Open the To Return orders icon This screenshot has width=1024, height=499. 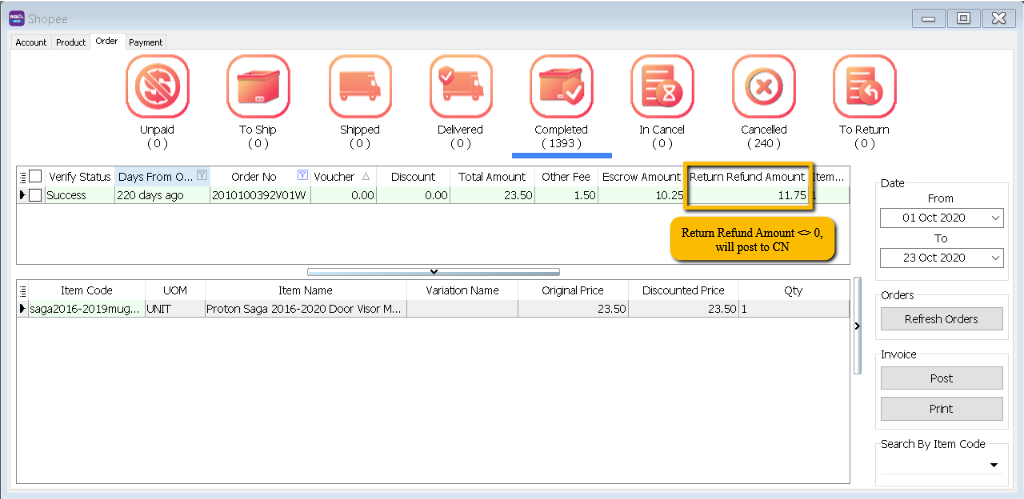pyautogui.click(x=864, y=87)
